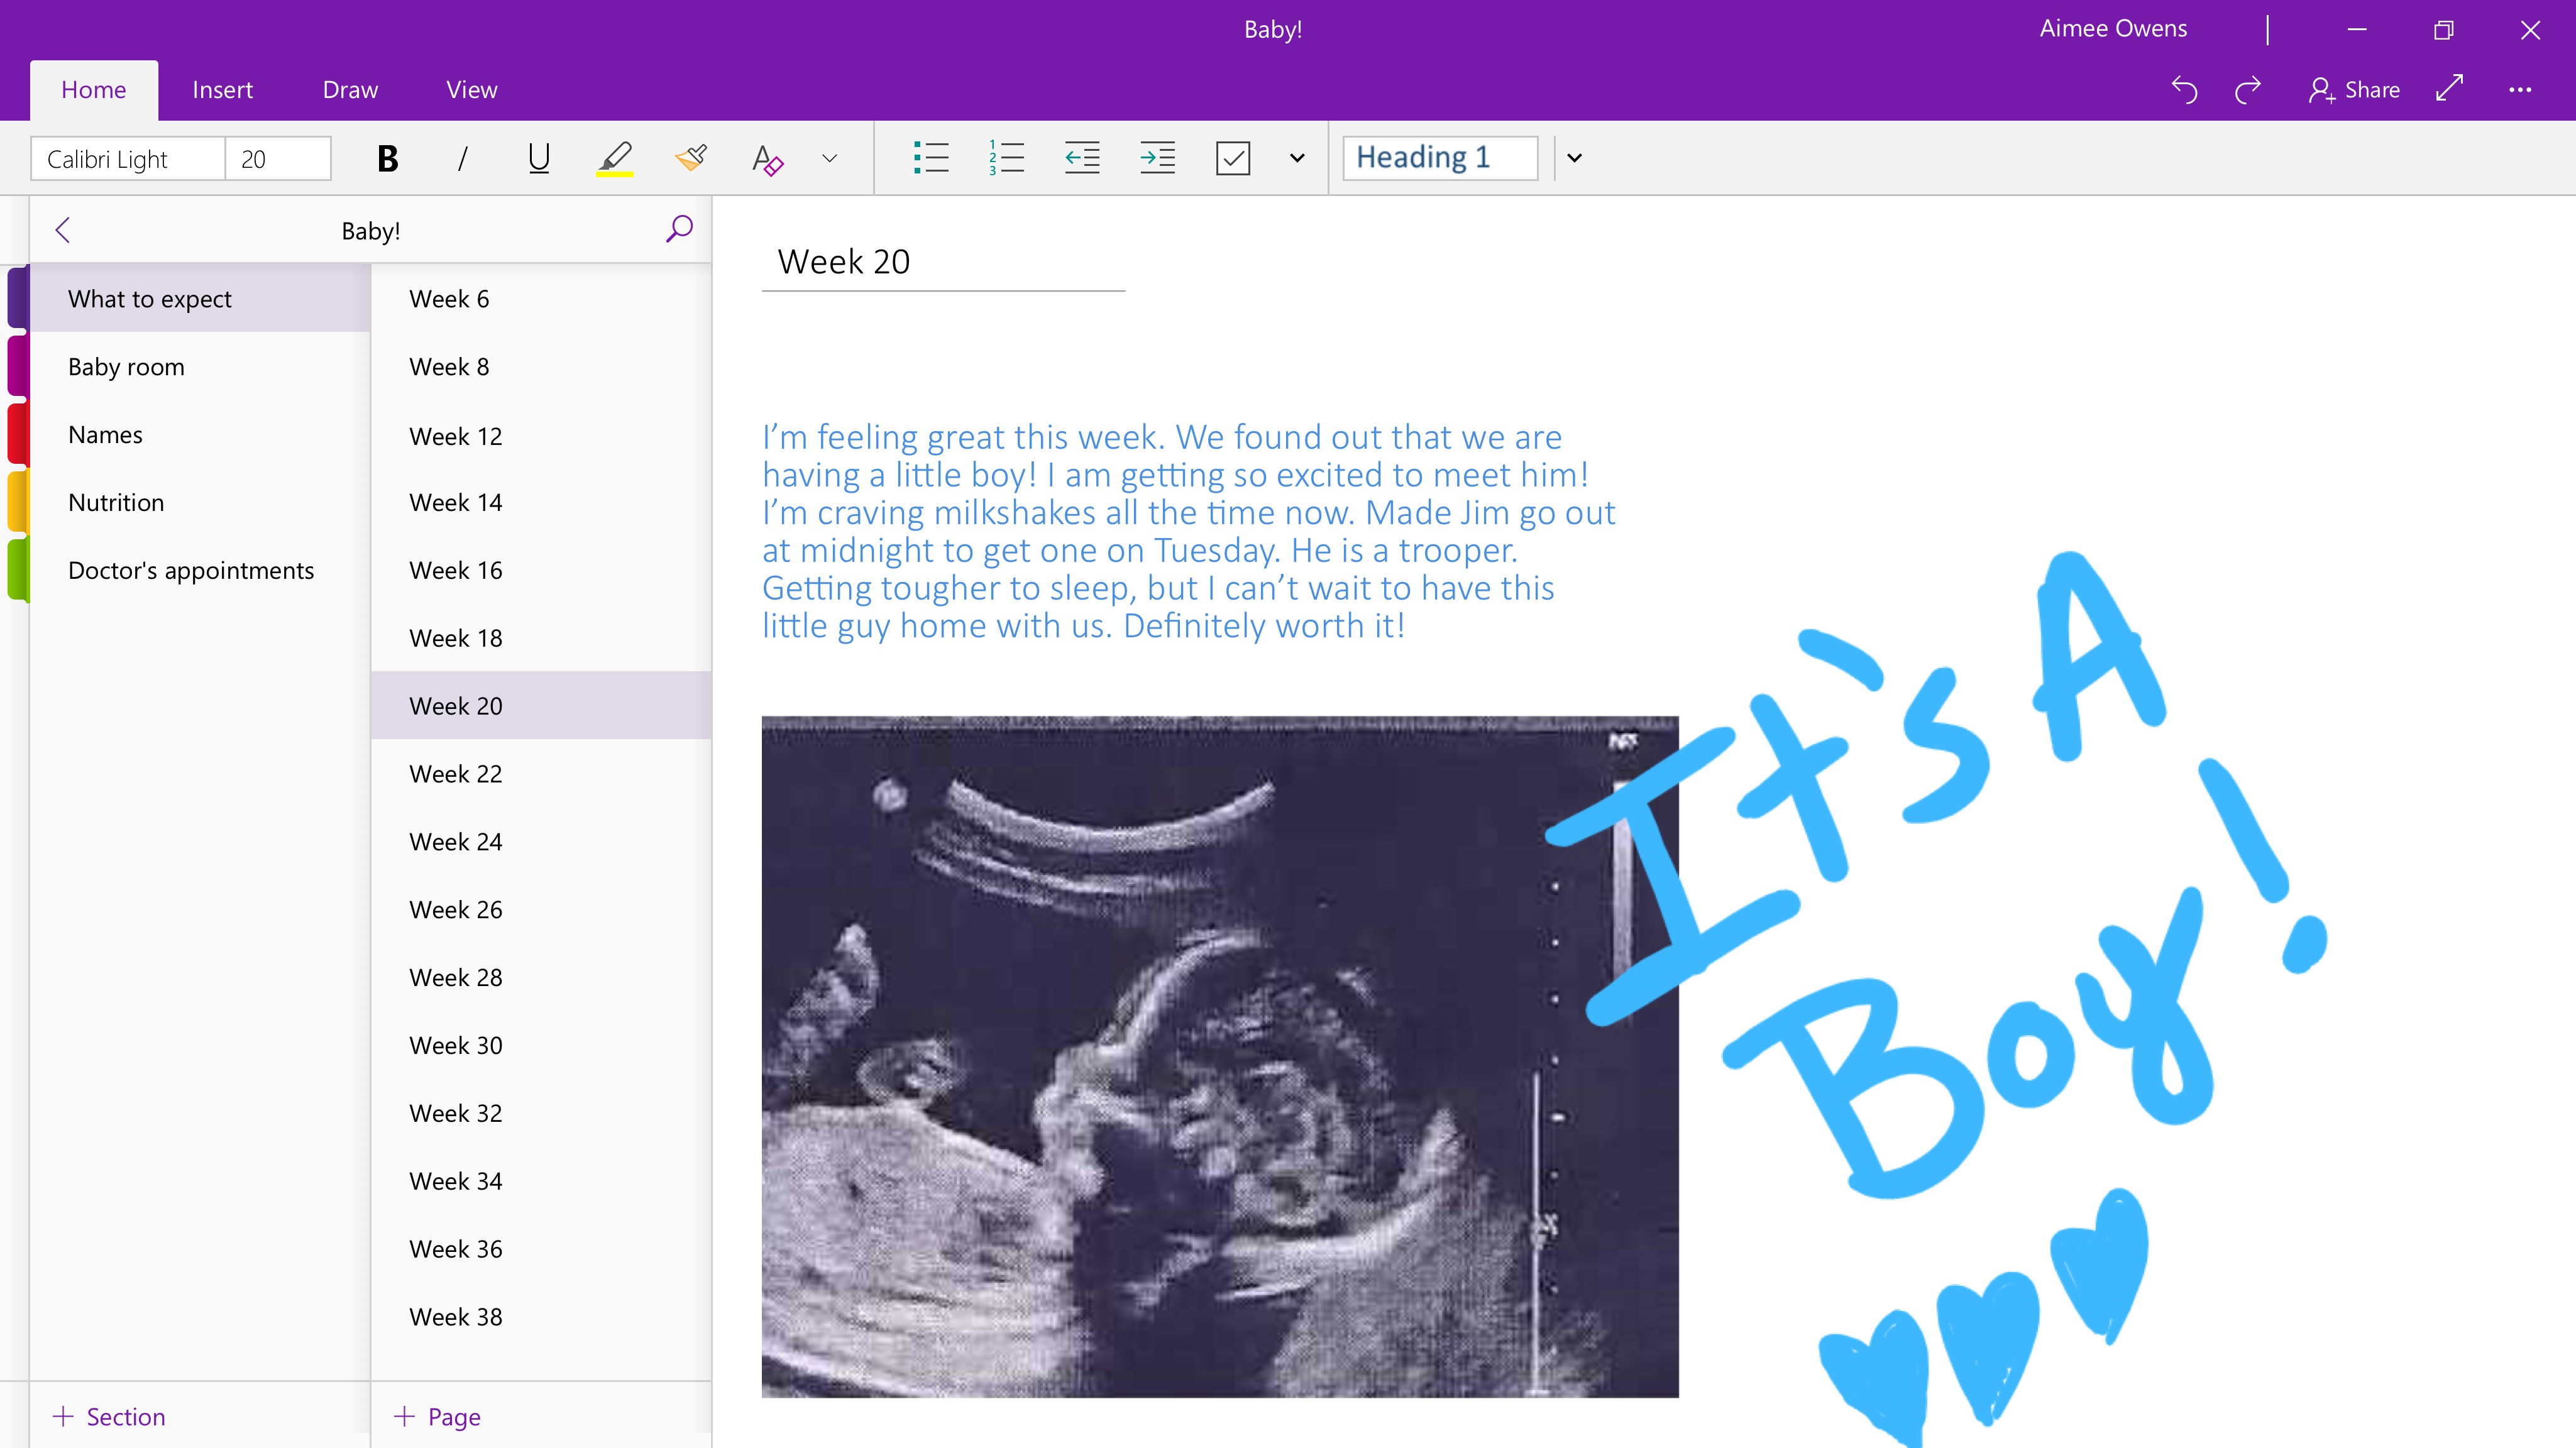The width and height of the screenshot is (2576, 1448).
Task: Open the Week 14 page
Action: click(455, 502)
